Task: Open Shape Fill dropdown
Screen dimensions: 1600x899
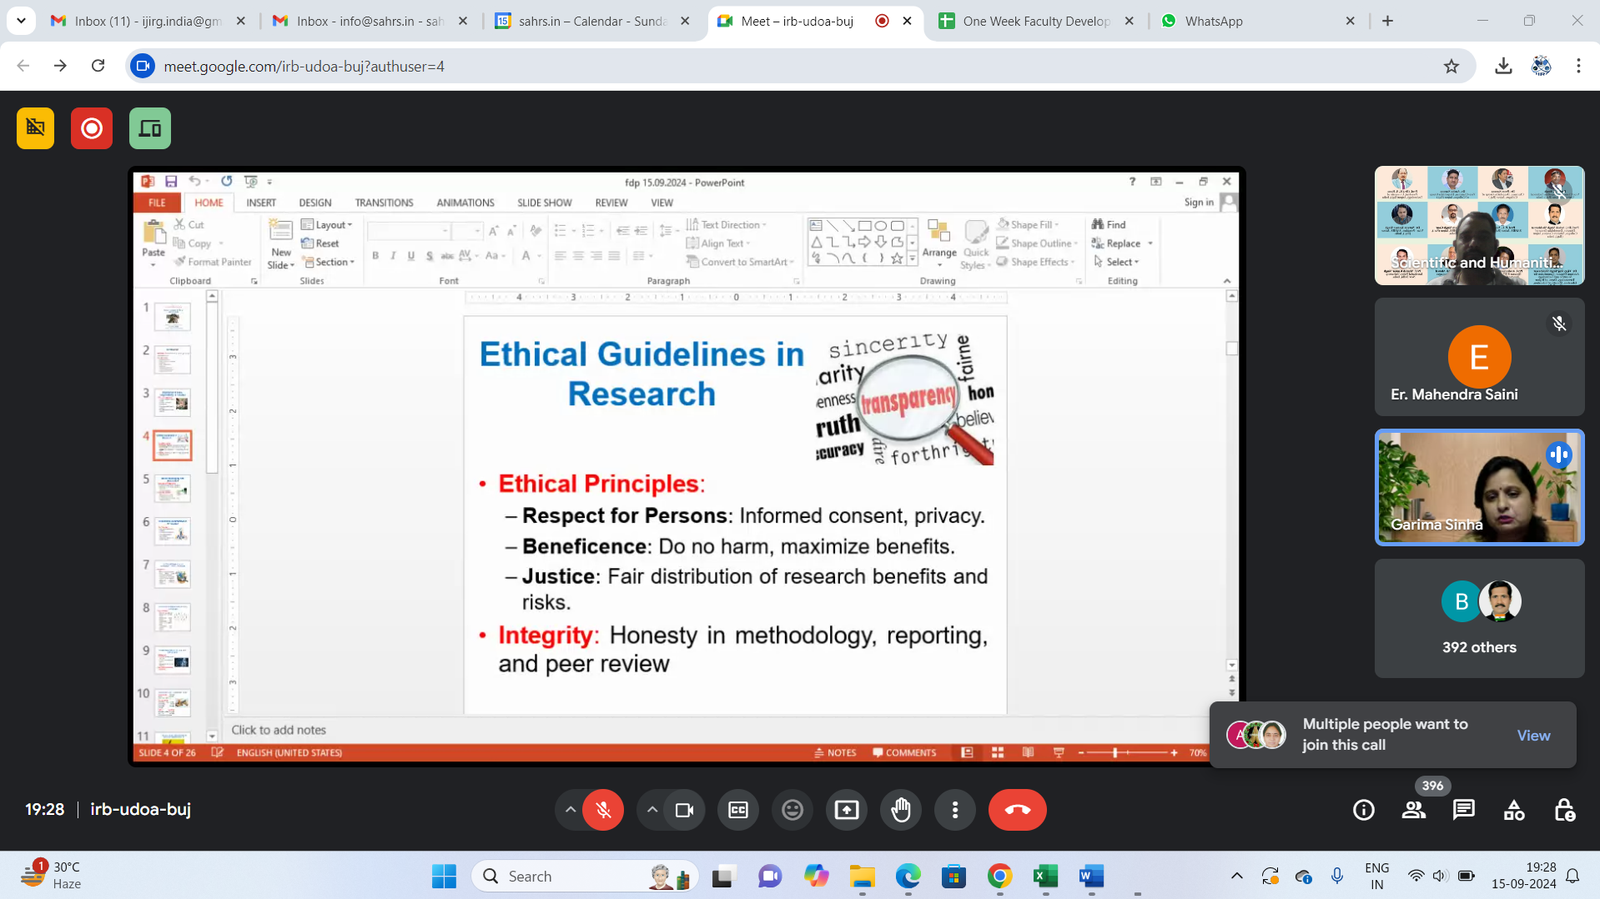Action: 1028,225
